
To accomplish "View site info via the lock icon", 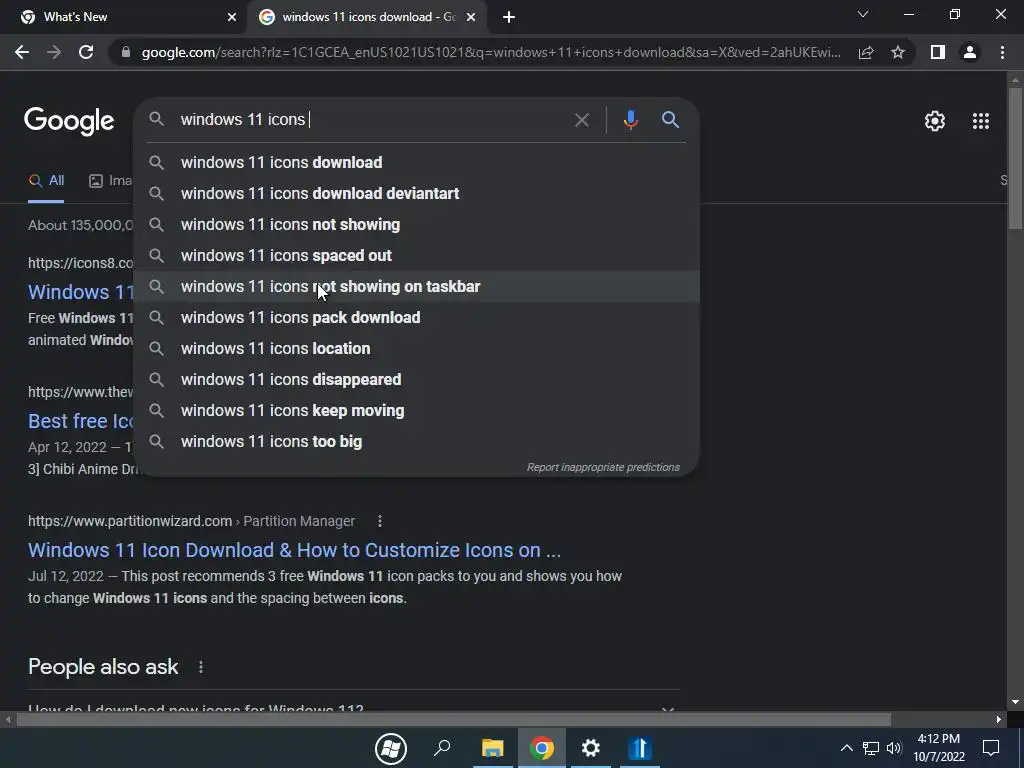I will point(126,52).
